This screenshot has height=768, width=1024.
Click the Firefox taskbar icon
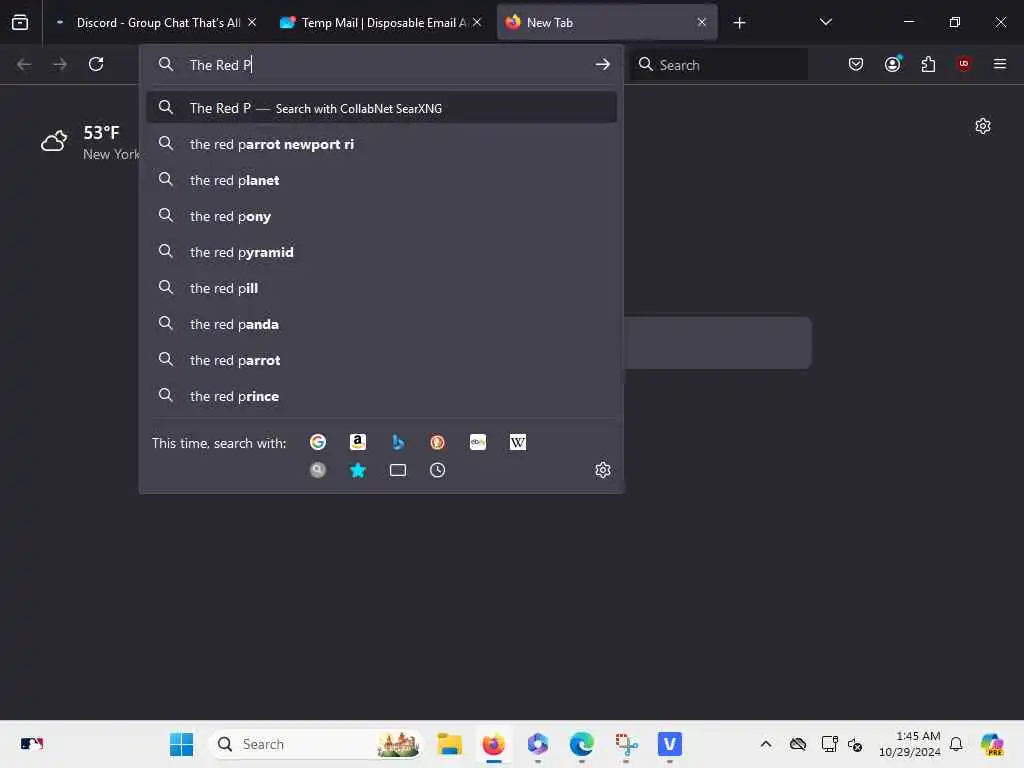tap(494, 744)
